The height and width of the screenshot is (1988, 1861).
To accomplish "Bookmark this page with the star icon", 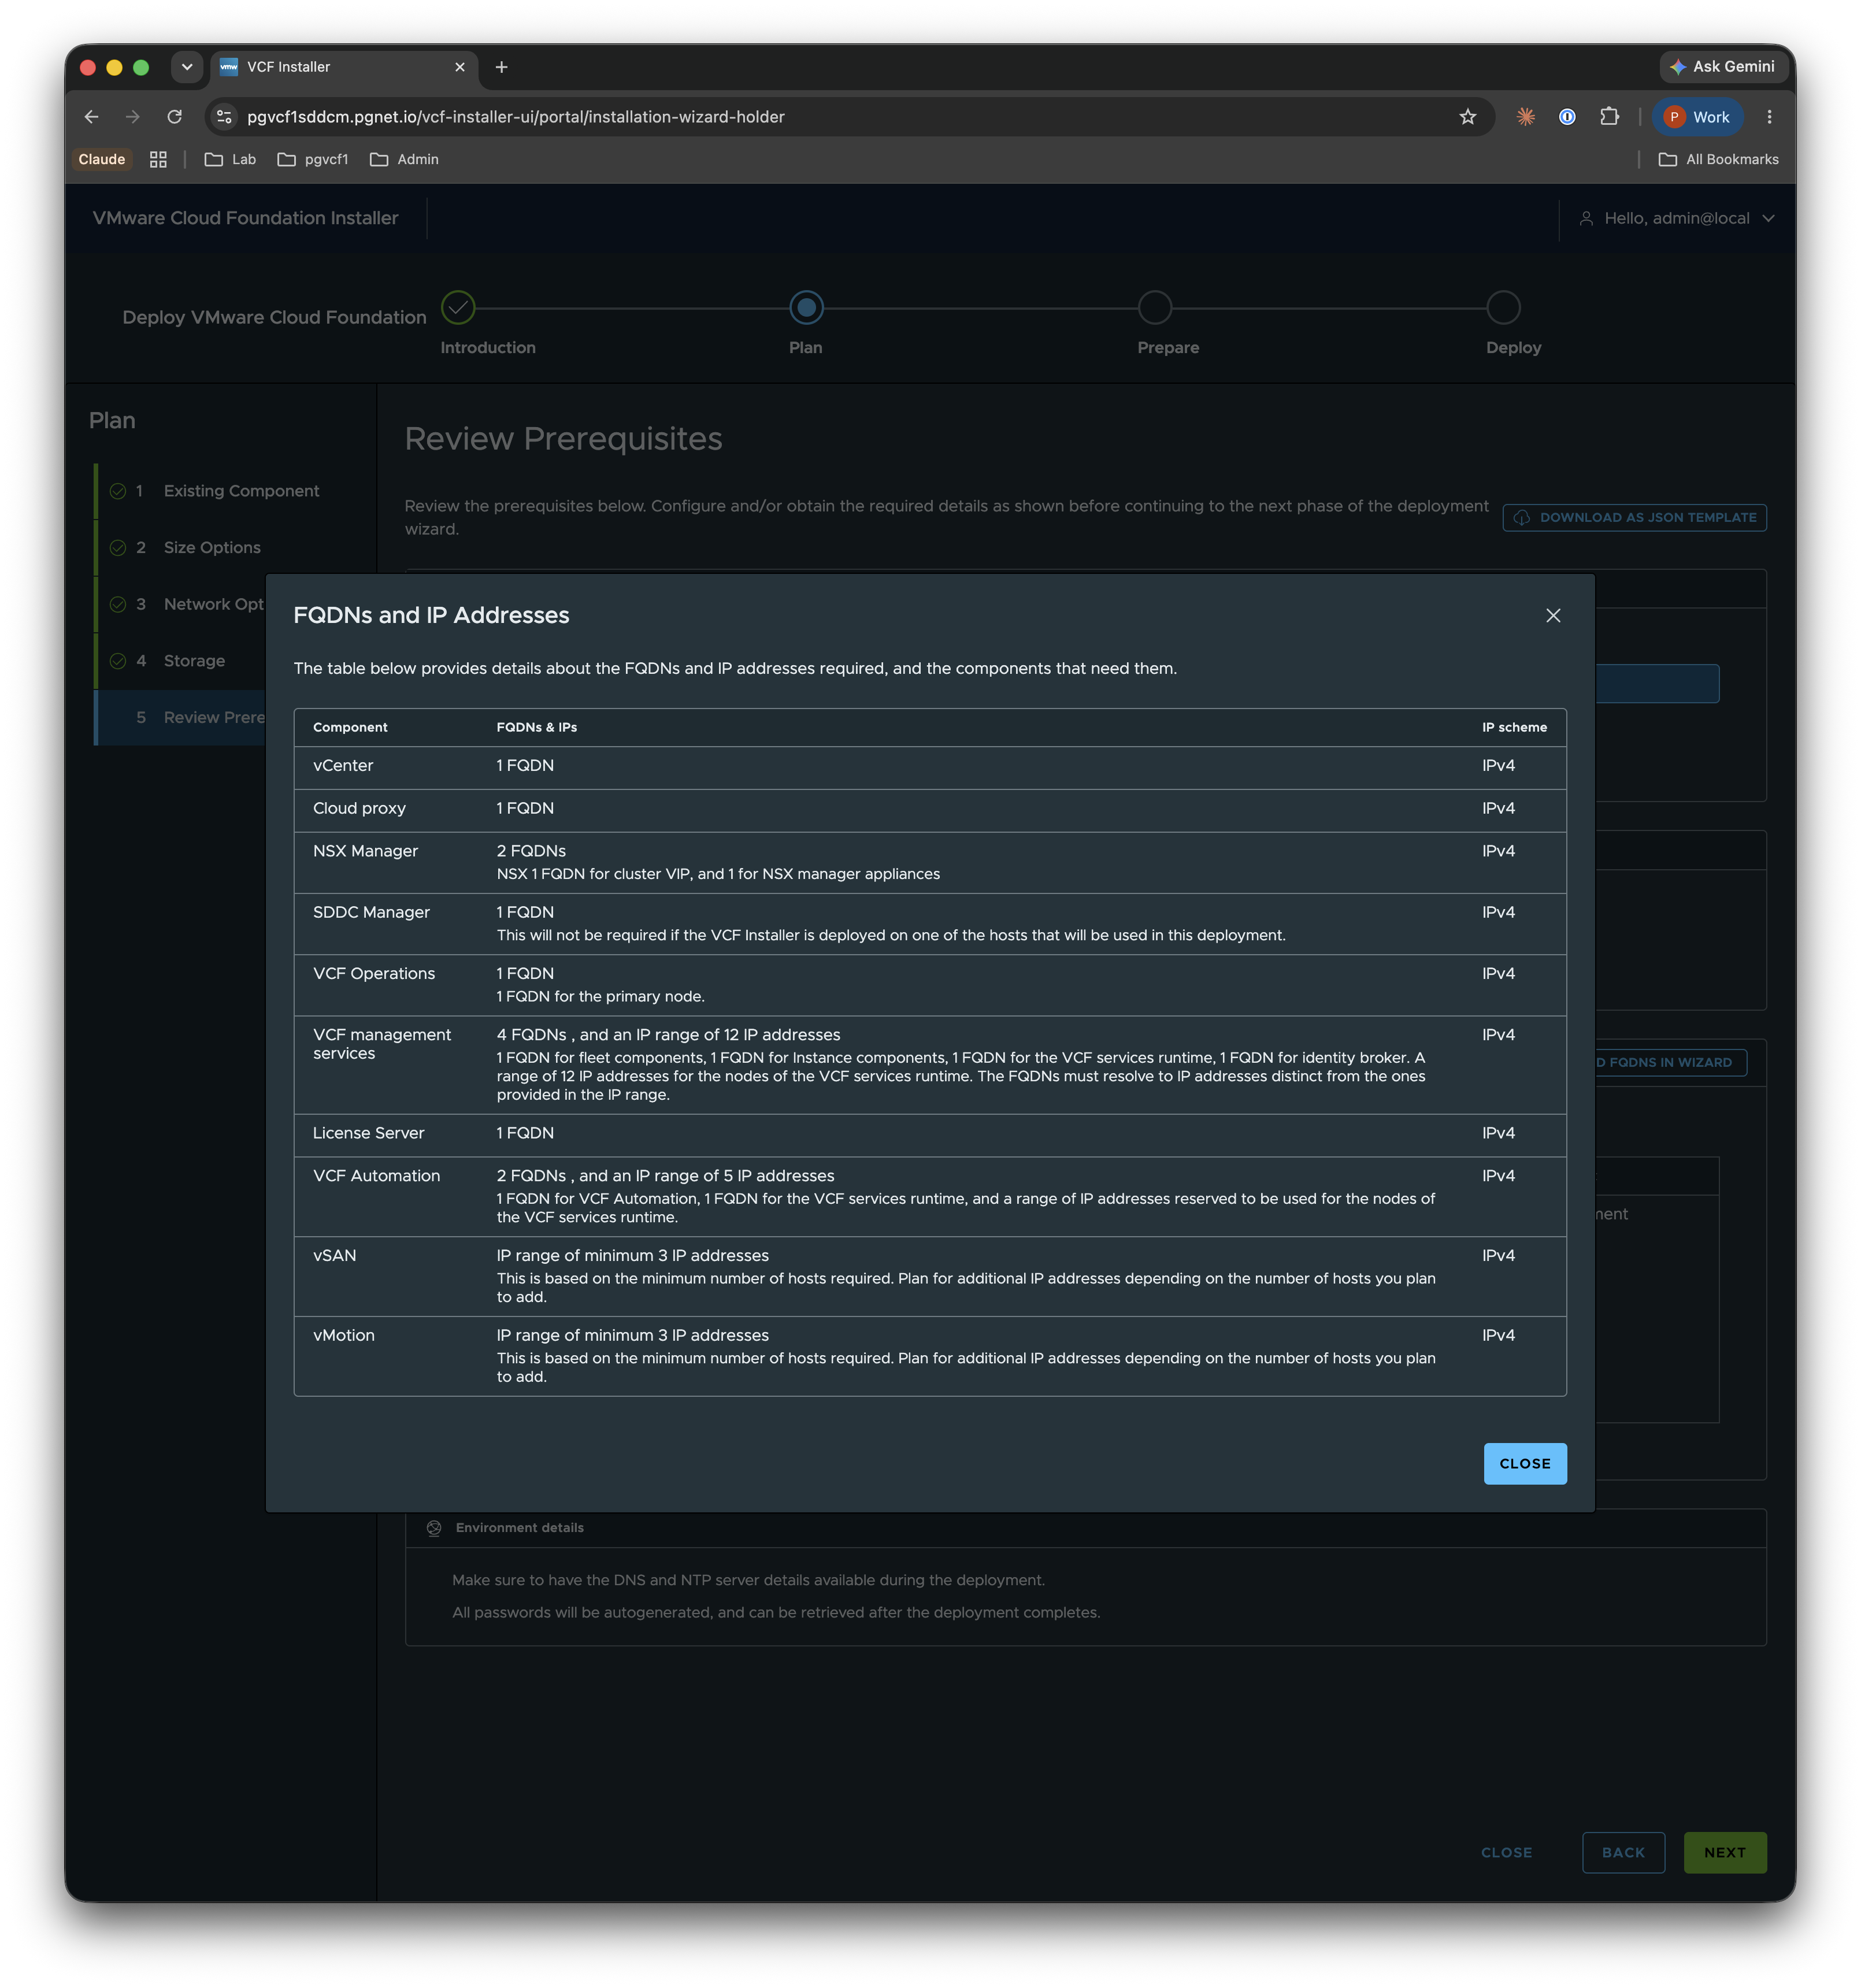I will [x=1467, y=117].
